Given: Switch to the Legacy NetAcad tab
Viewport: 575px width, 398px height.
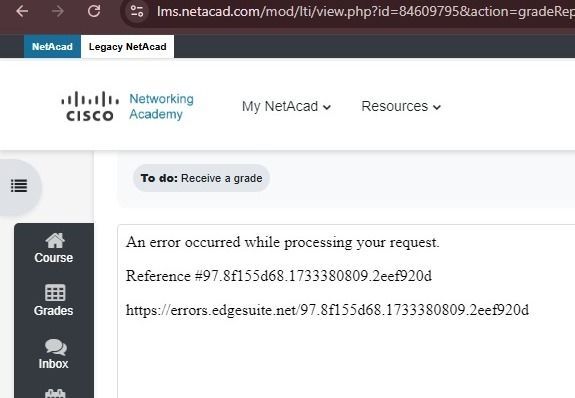Looking at the screenshot, I should click(128, 47).
